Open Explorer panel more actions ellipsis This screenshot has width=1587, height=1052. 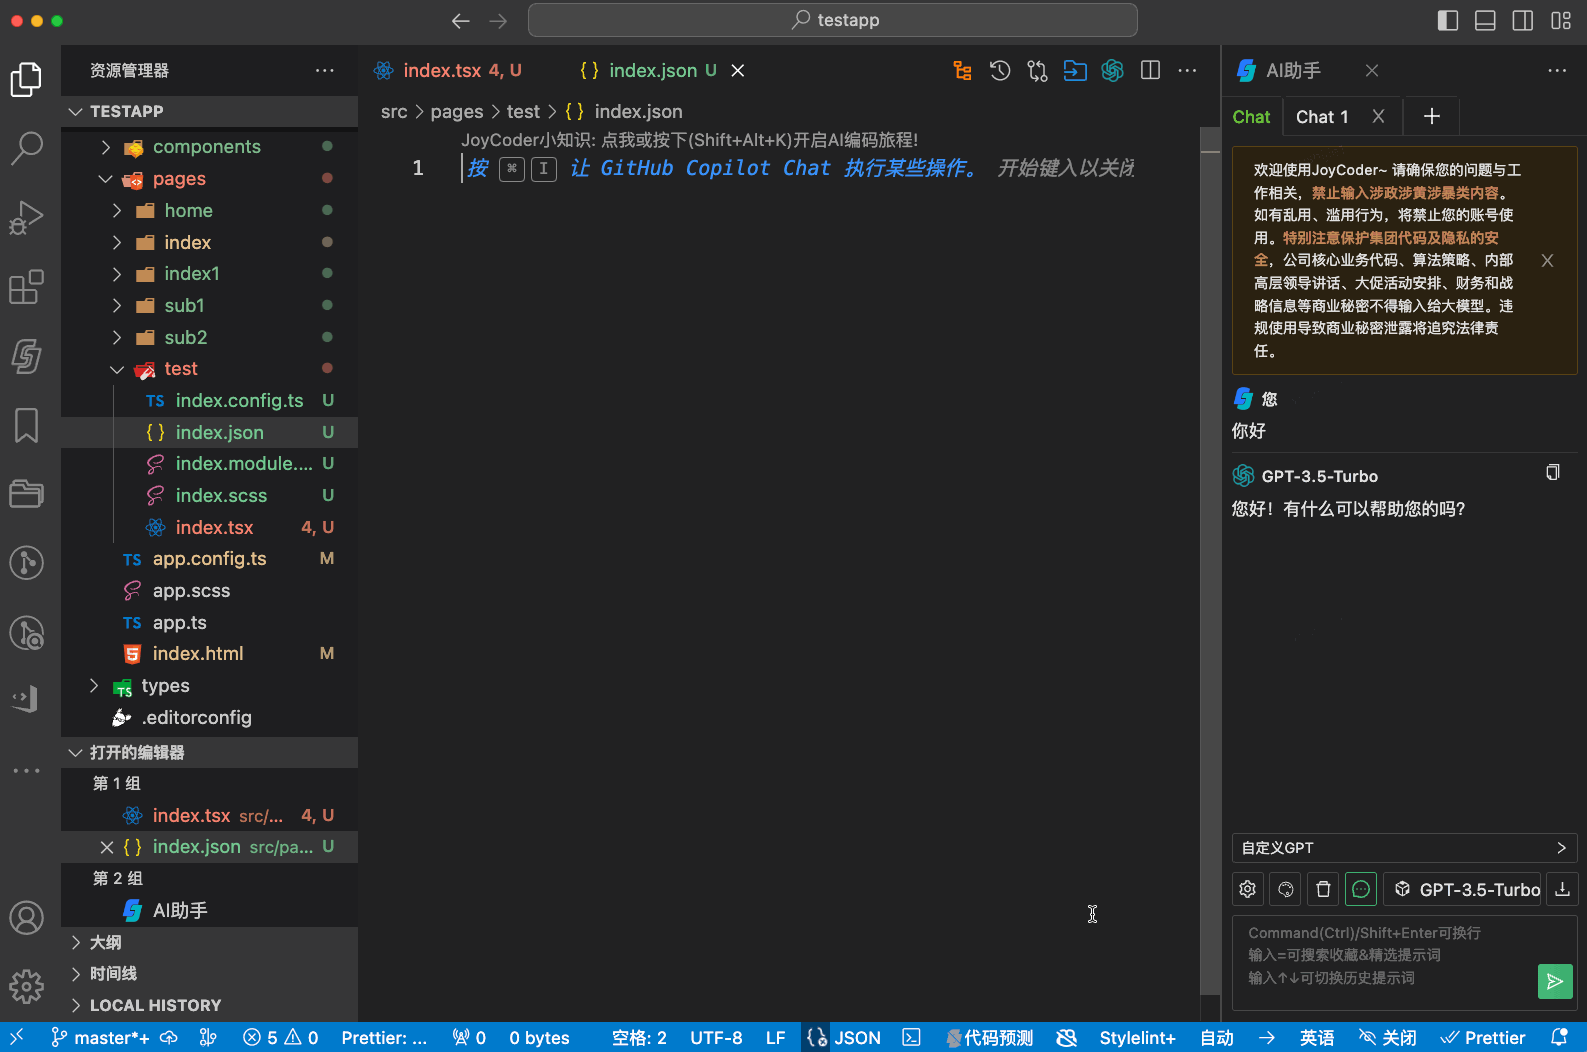click(x=325, y=70)
